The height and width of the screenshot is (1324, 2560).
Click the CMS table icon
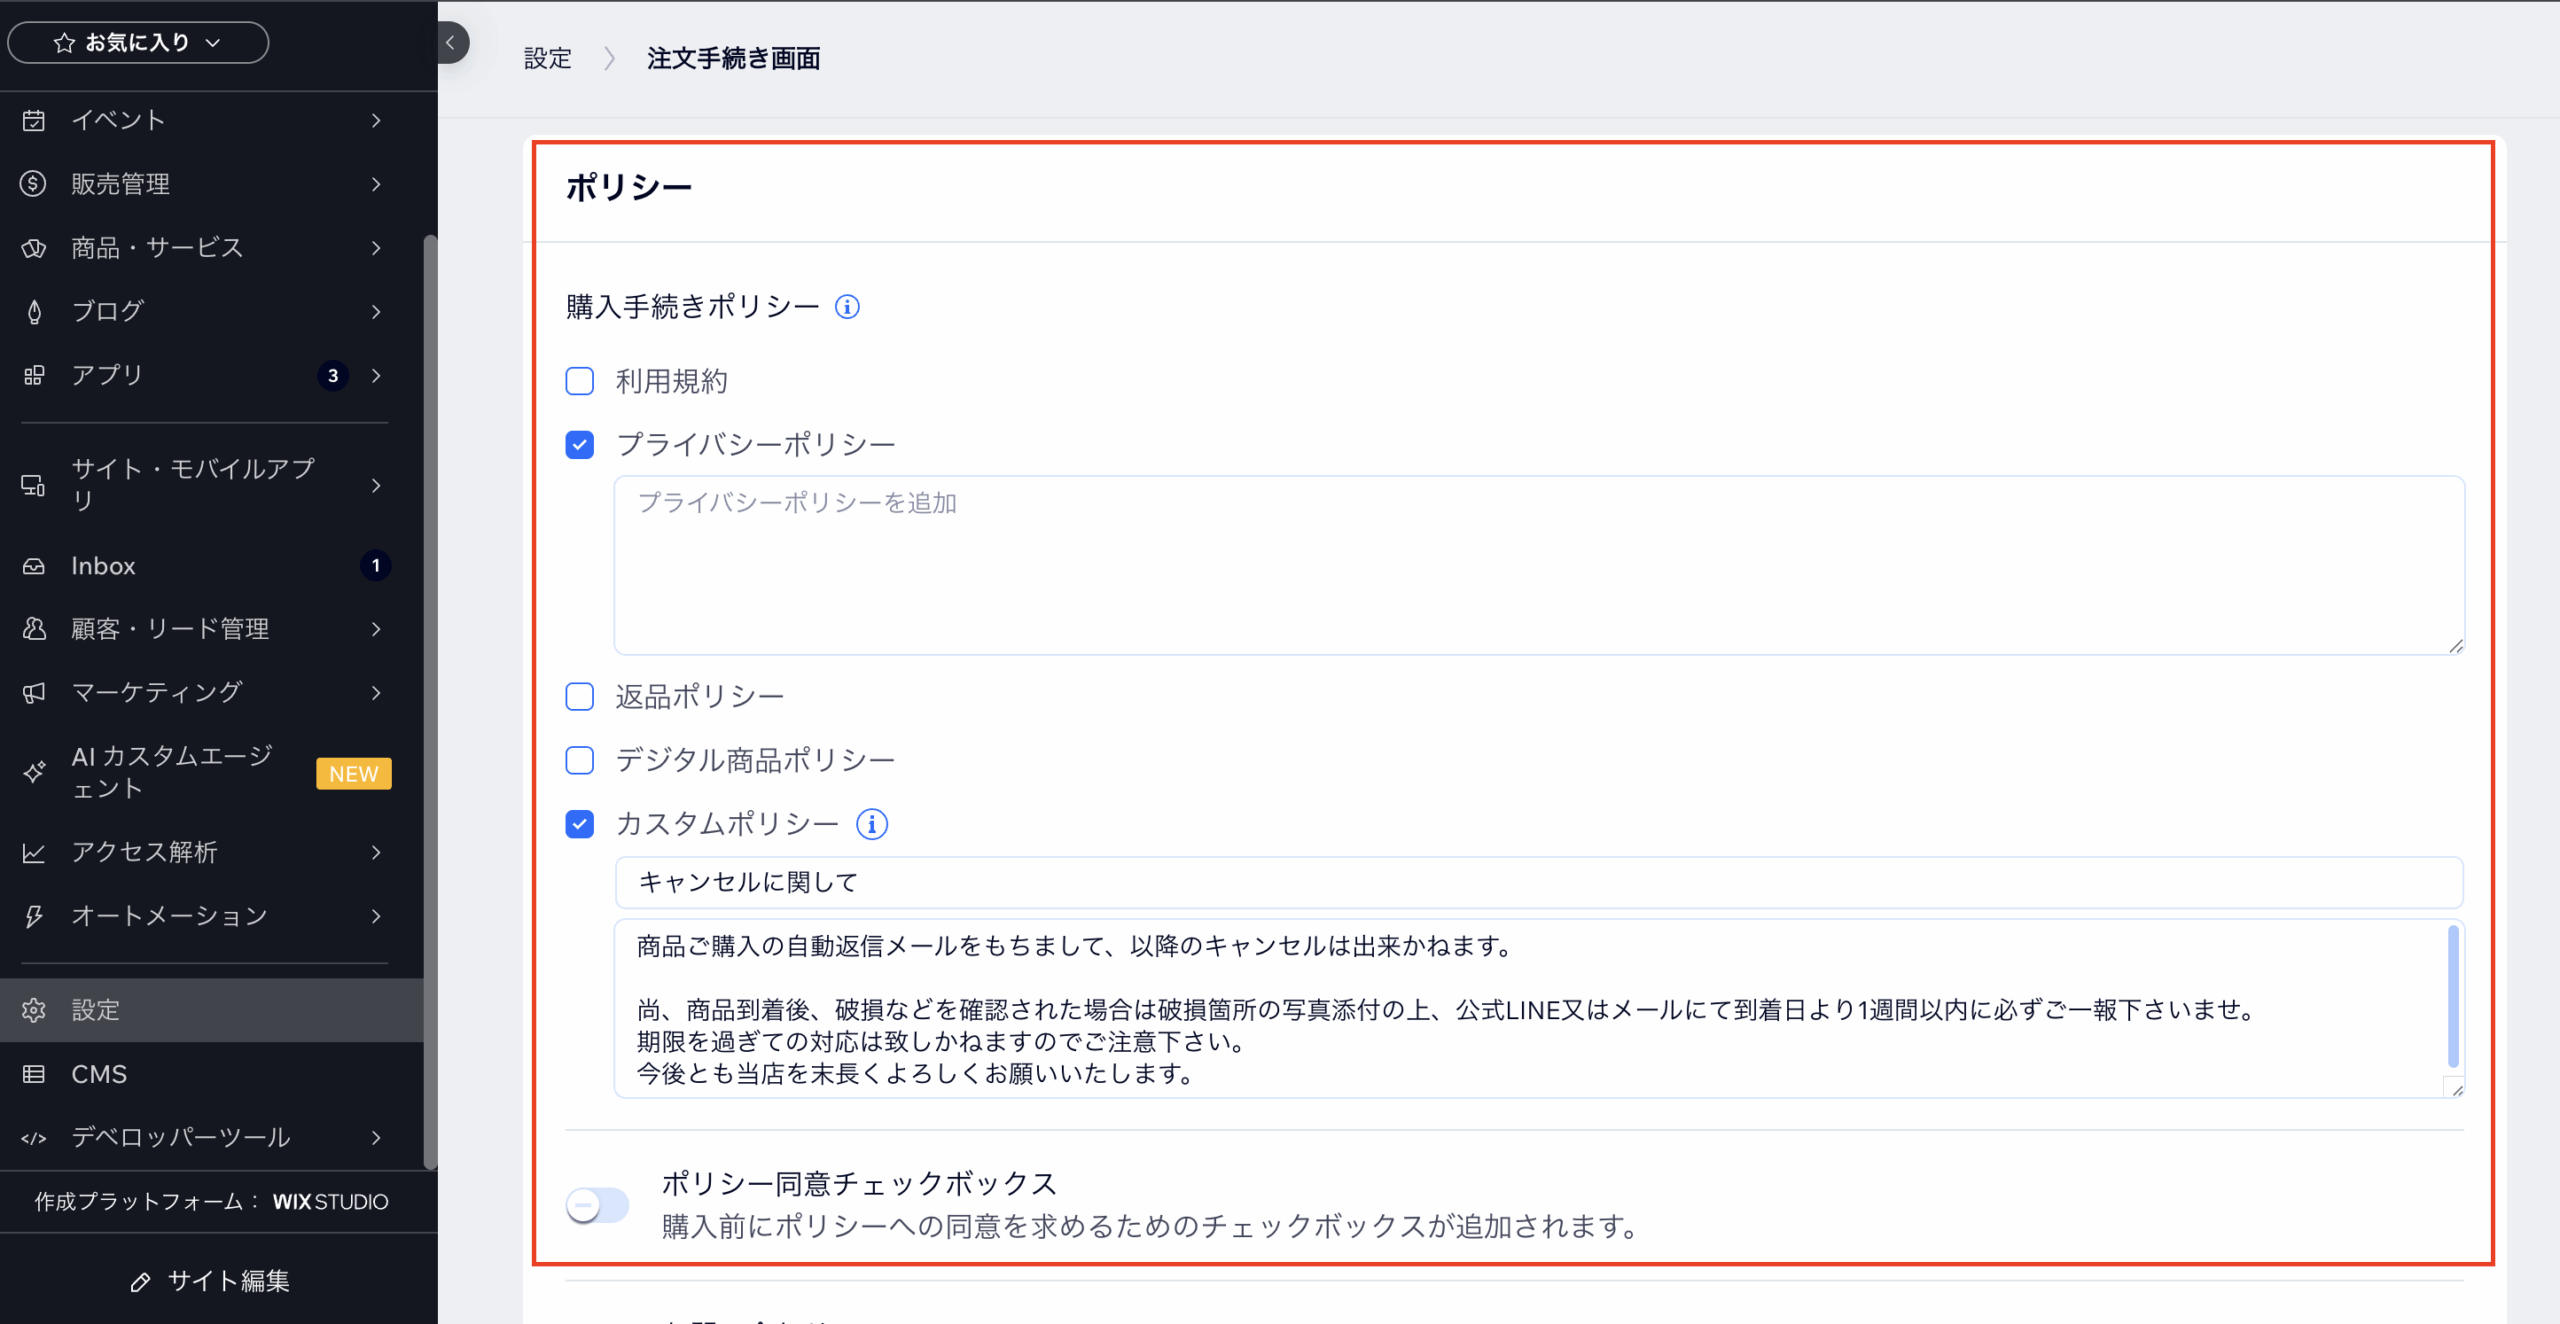click(x=34, y=1074)
